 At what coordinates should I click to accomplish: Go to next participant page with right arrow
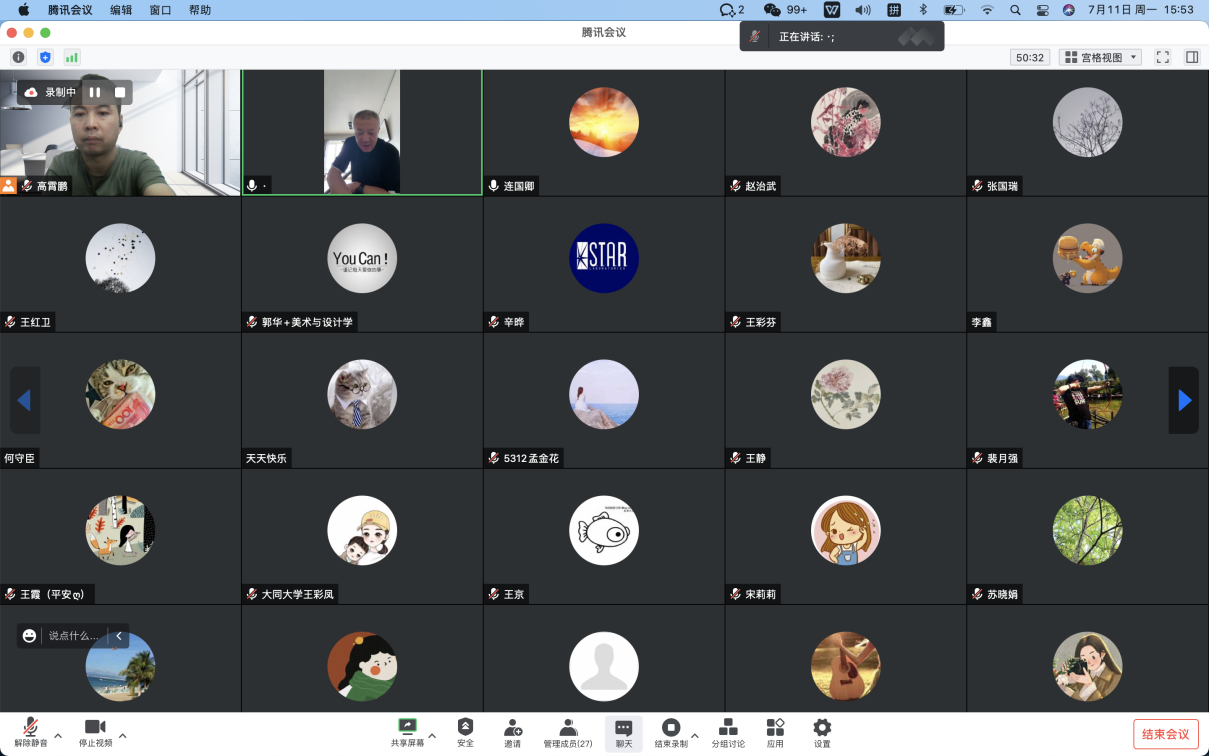tap(1184, 400)
